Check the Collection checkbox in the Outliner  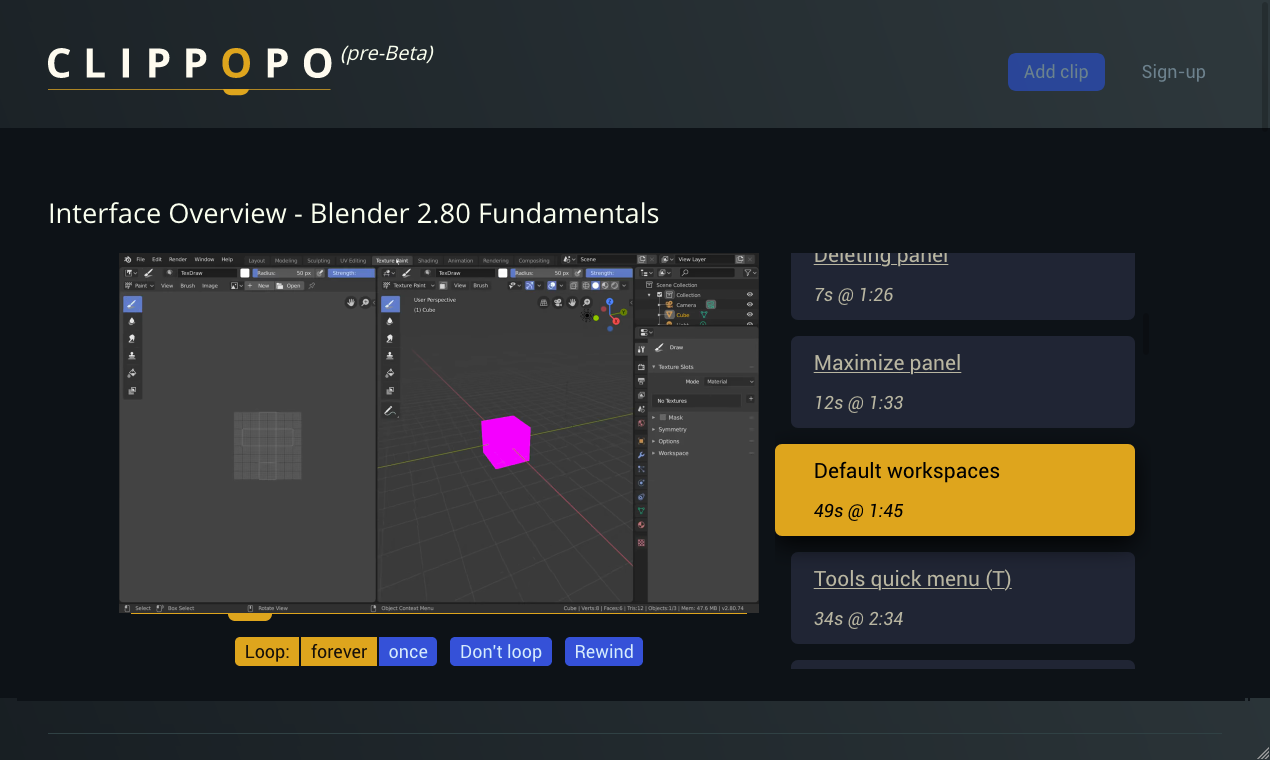click(660, 294)
